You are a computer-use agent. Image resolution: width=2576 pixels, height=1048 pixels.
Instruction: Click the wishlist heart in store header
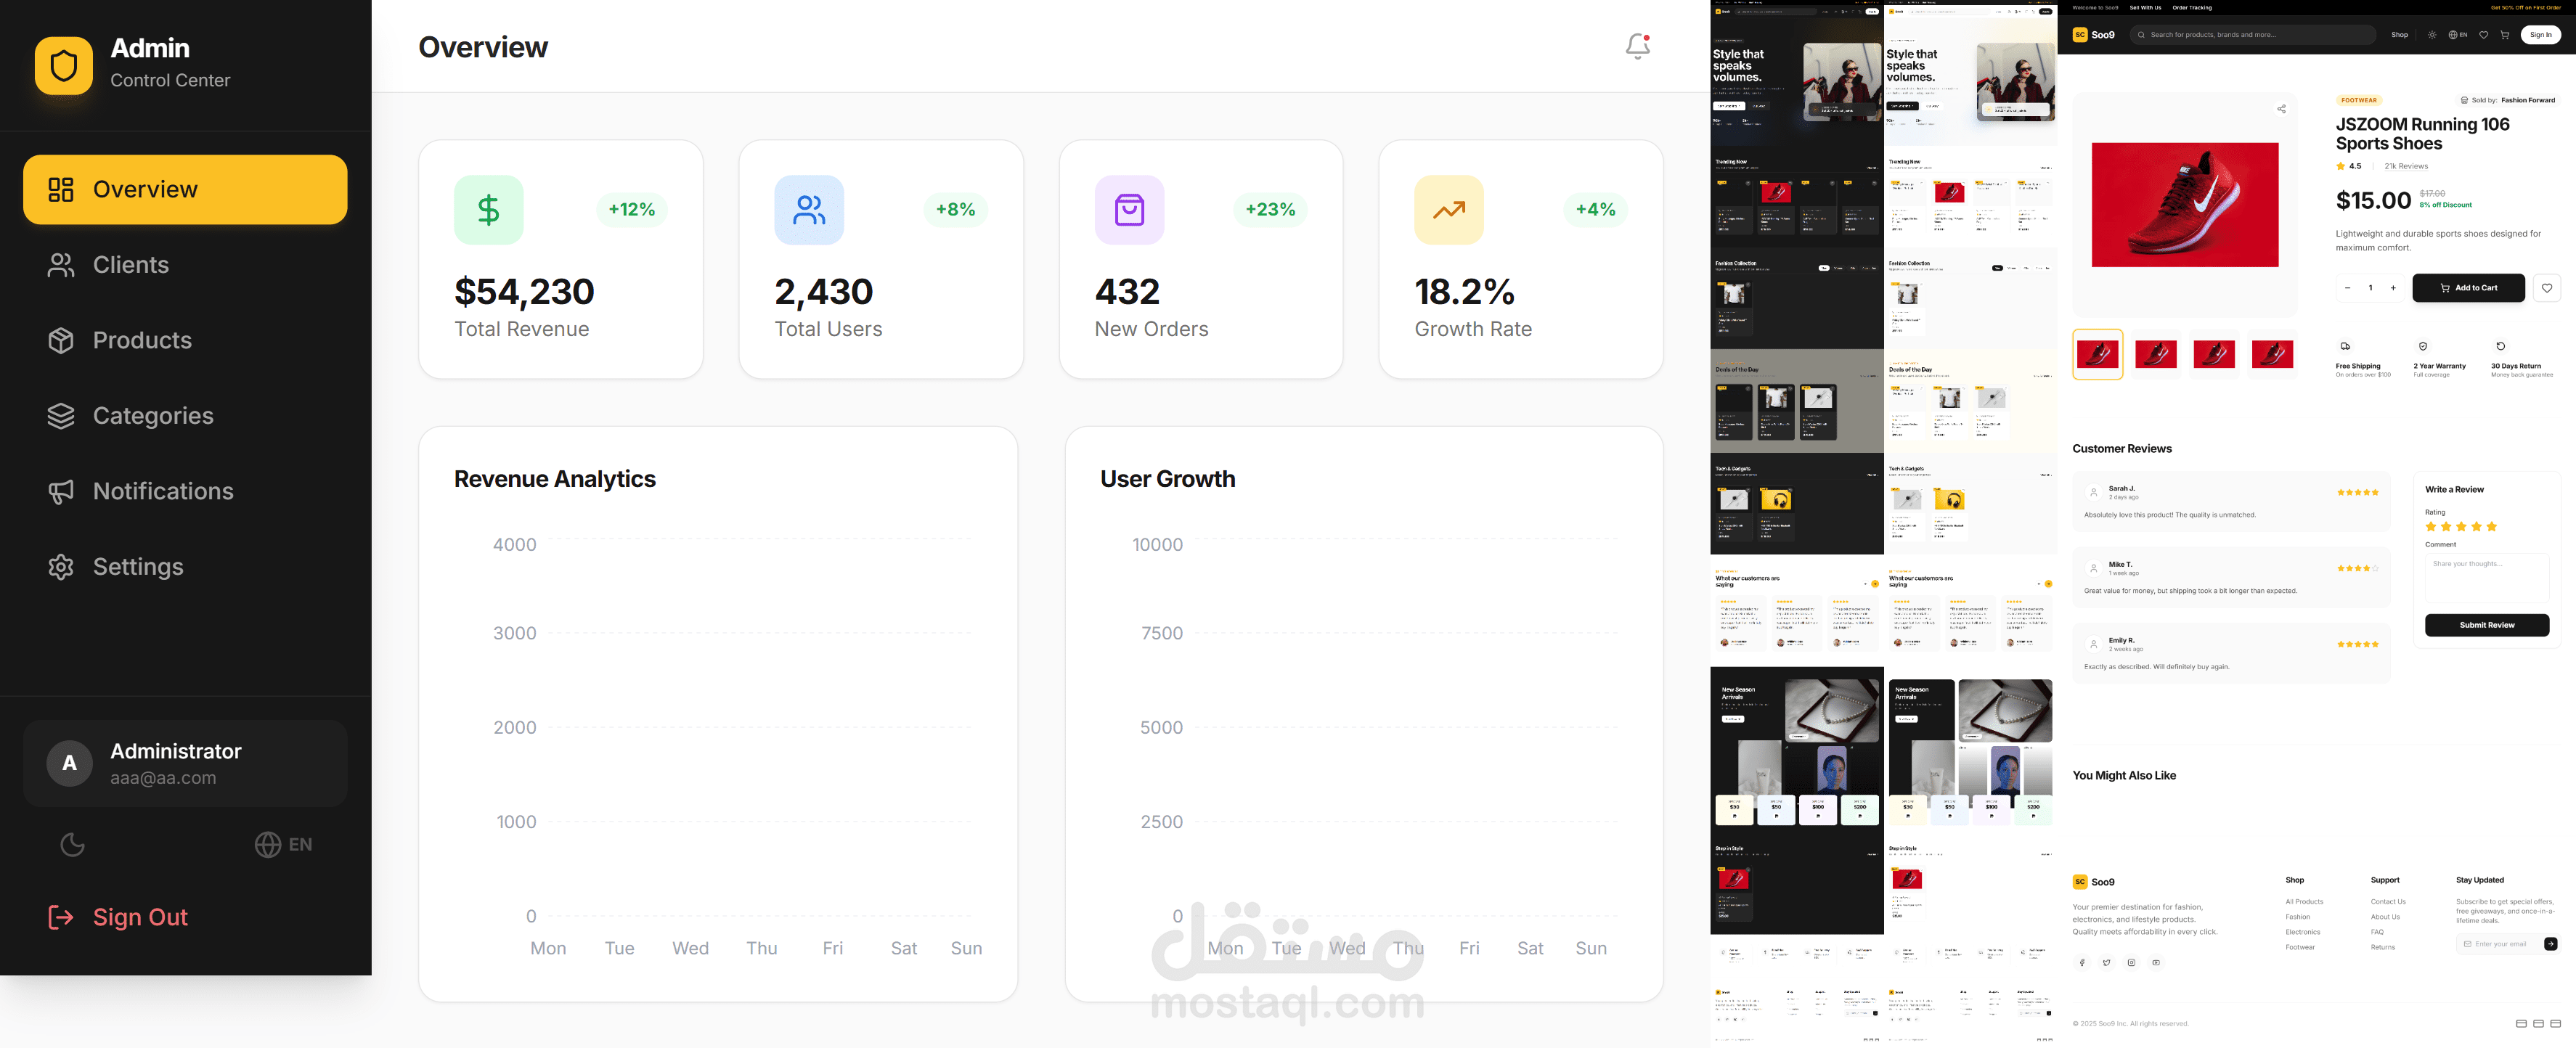coord(2483,35)
